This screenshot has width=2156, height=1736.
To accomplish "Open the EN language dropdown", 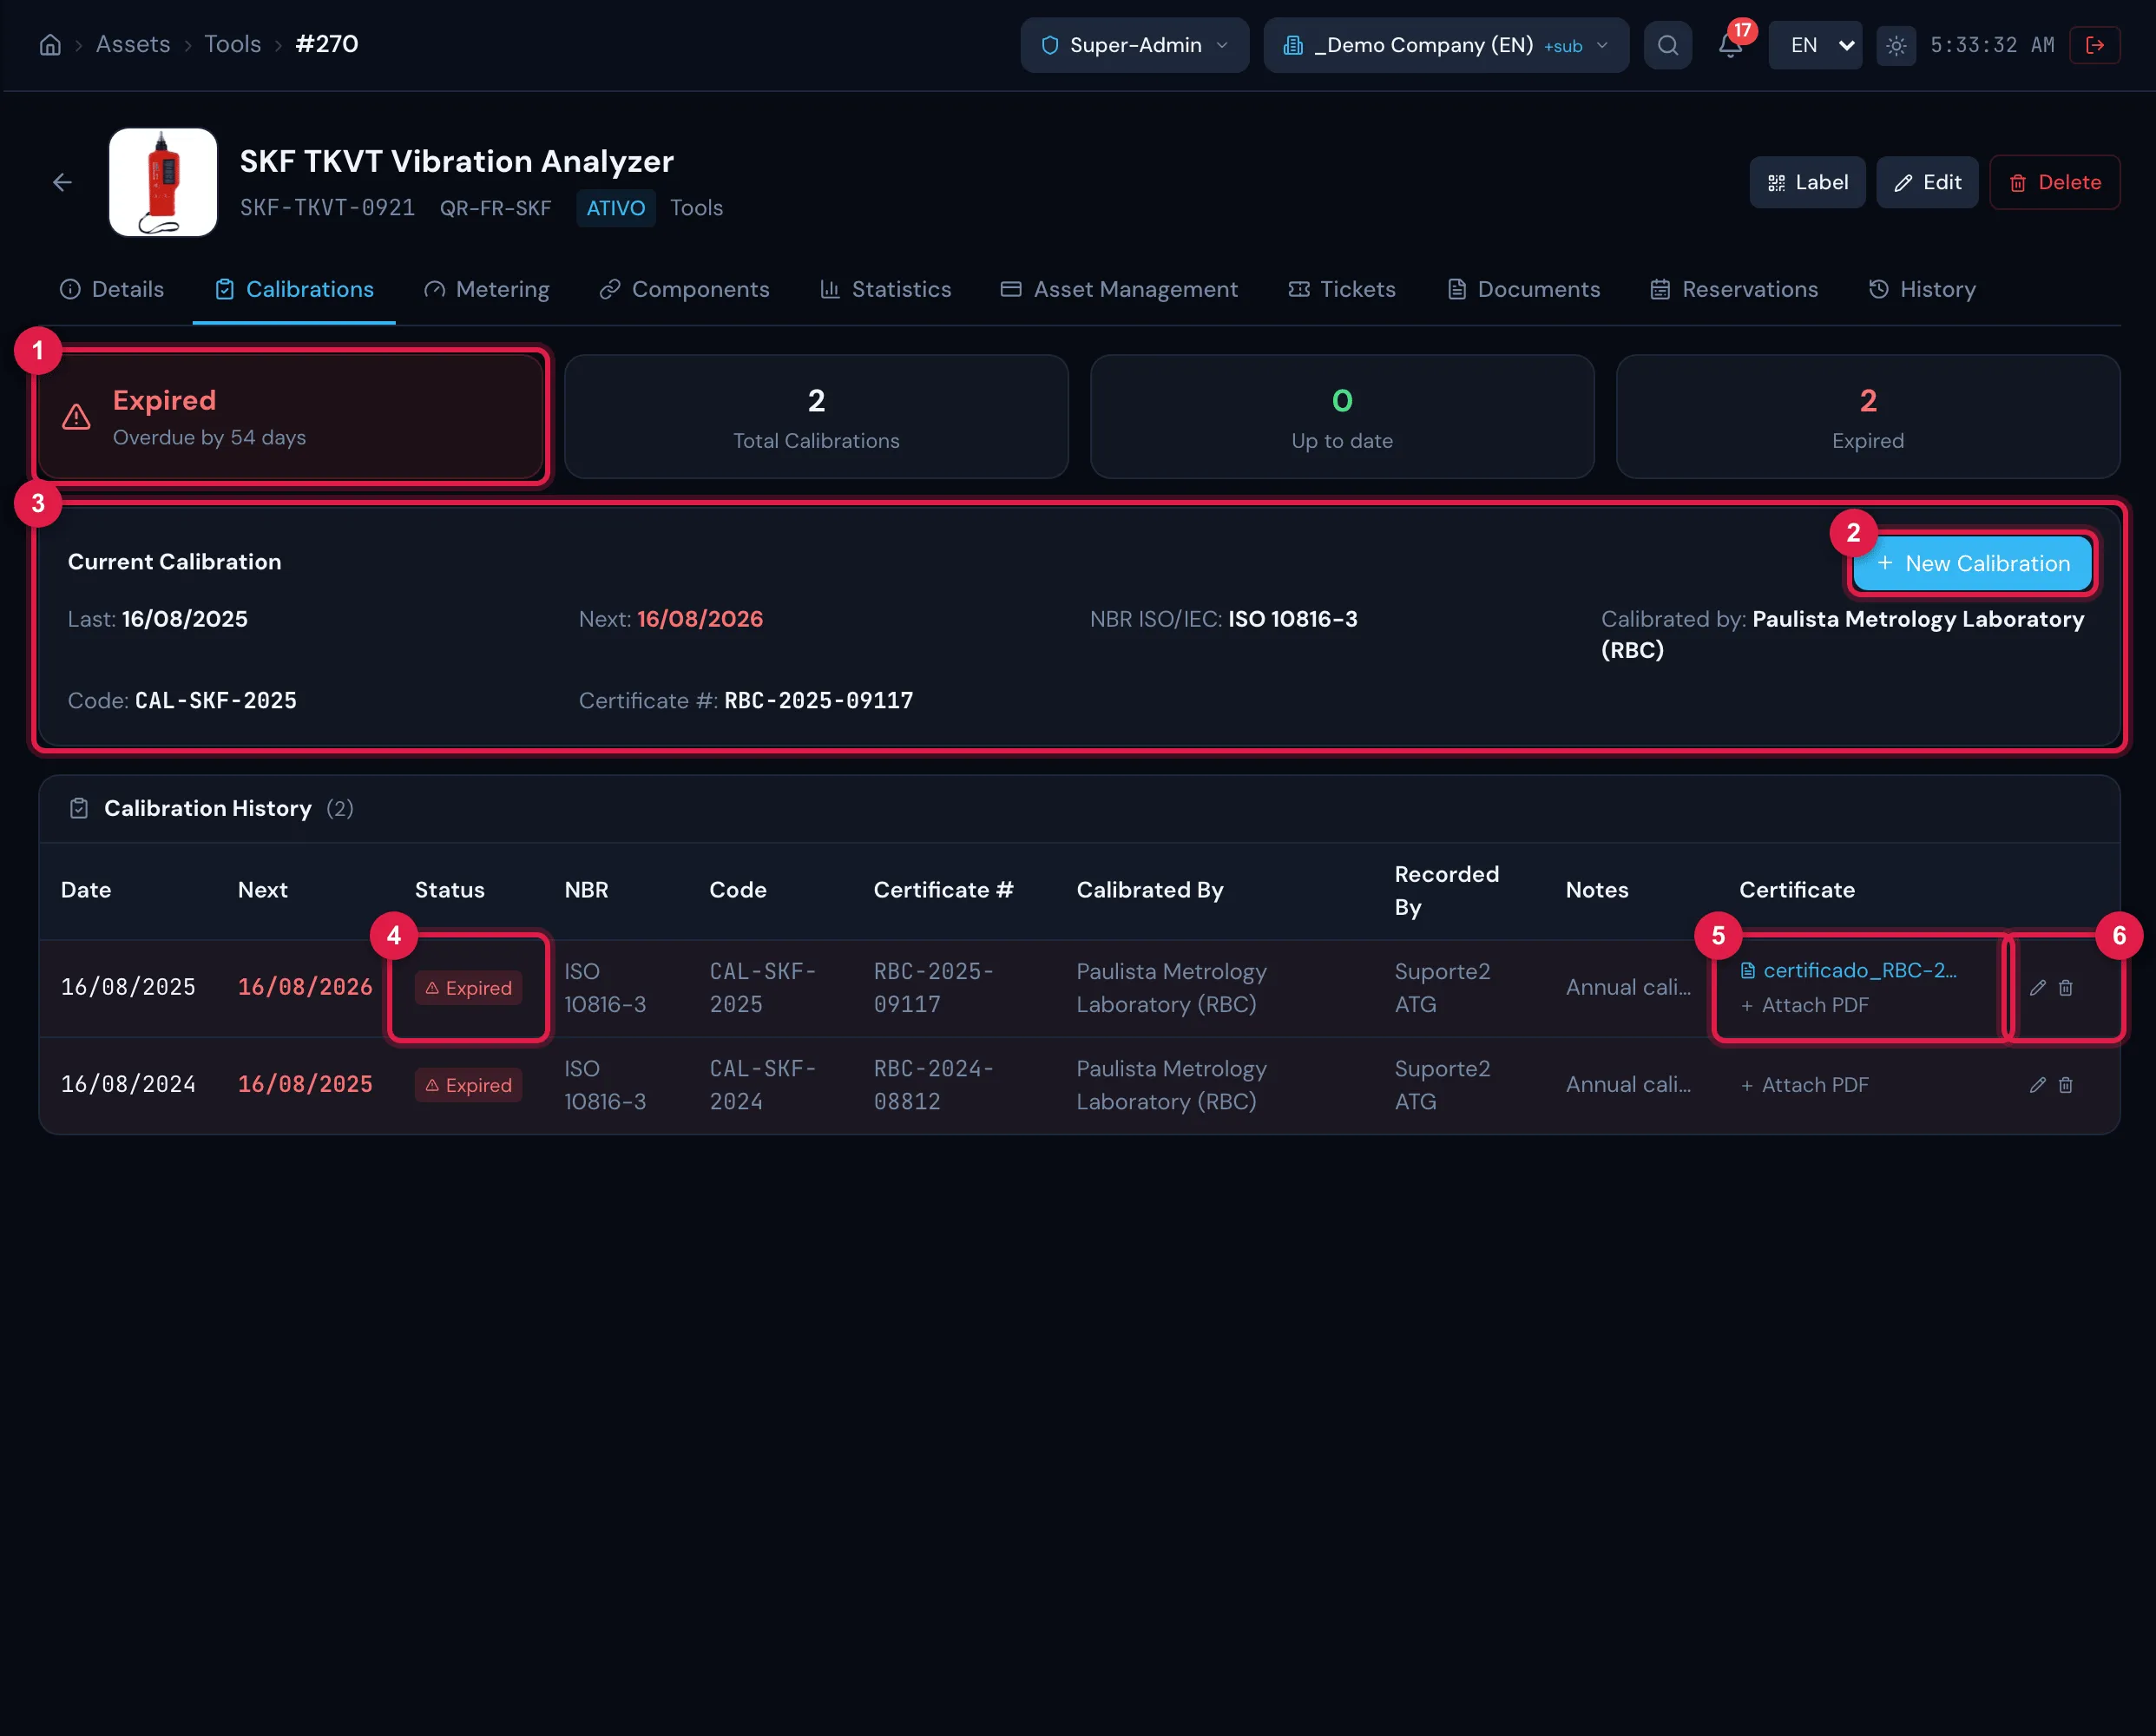I will click(1815, 45).
